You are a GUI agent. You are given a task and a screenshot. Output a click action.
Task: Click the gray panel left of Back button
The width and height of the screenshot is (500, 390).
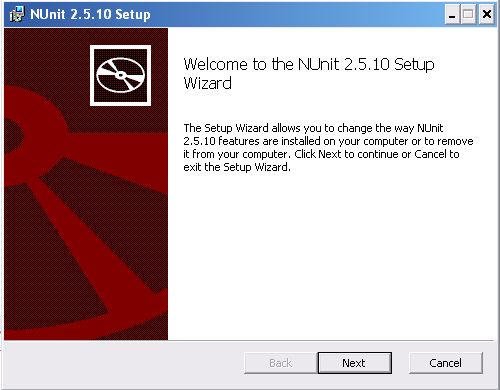pos(123,363)
